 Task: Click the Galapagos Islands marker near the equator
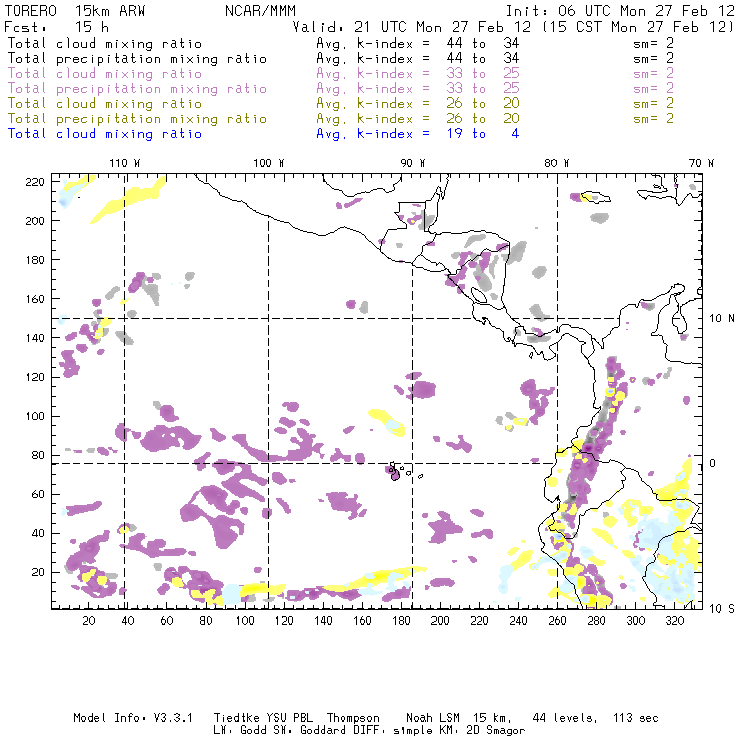coord(396,472)
